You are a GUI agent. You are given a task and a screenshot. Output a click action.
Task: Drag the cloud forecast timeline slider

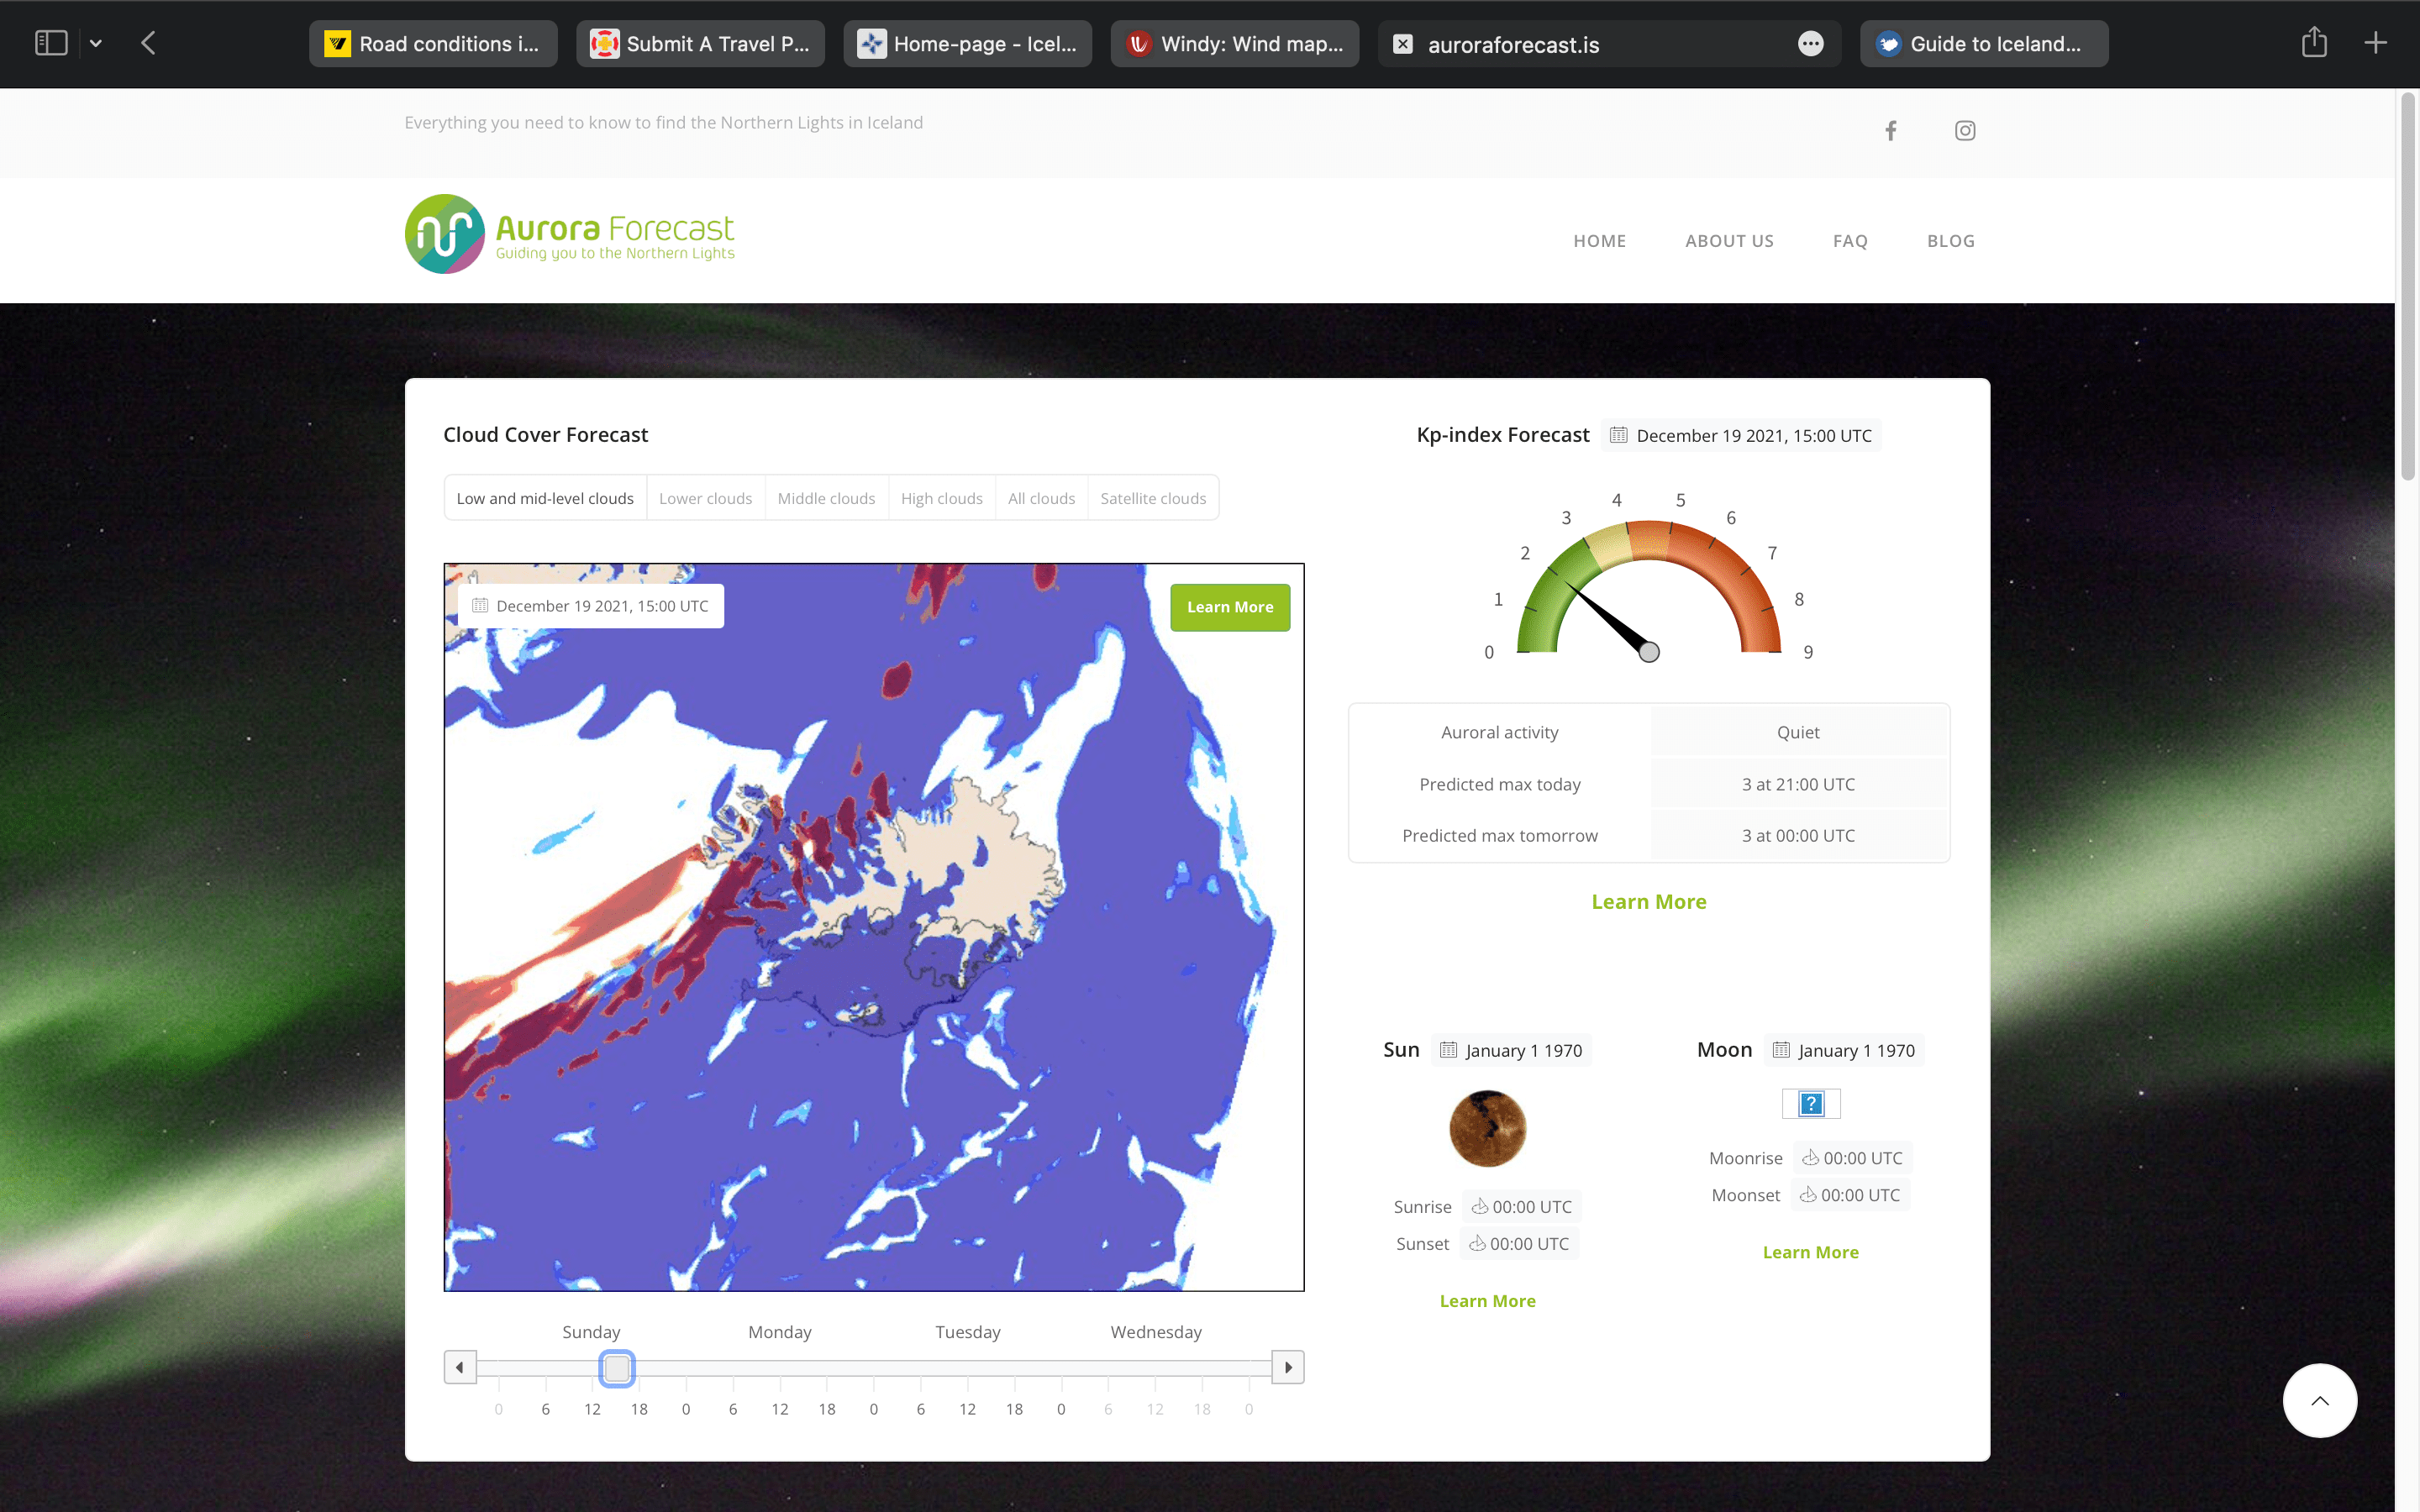617,1368
